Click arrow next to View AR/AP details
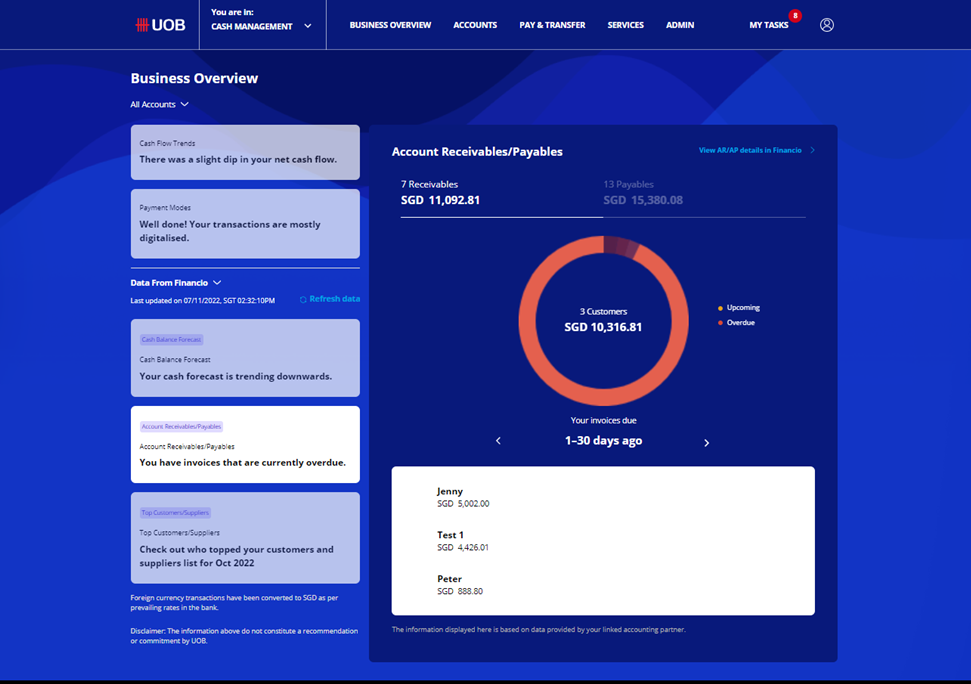971x684 pixels. tap(812, 150)
